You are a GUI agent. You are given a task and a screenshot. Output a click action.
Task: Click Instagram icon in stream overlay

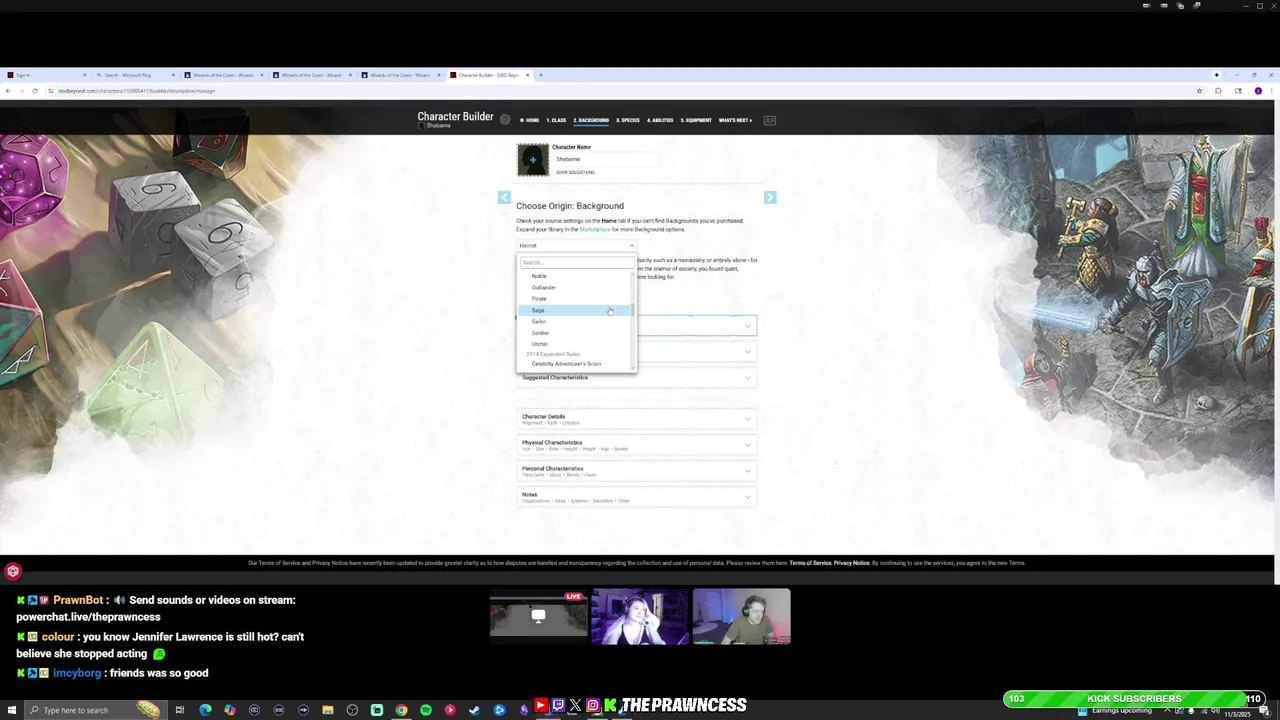pyautogui.click(x=593, y=706)
